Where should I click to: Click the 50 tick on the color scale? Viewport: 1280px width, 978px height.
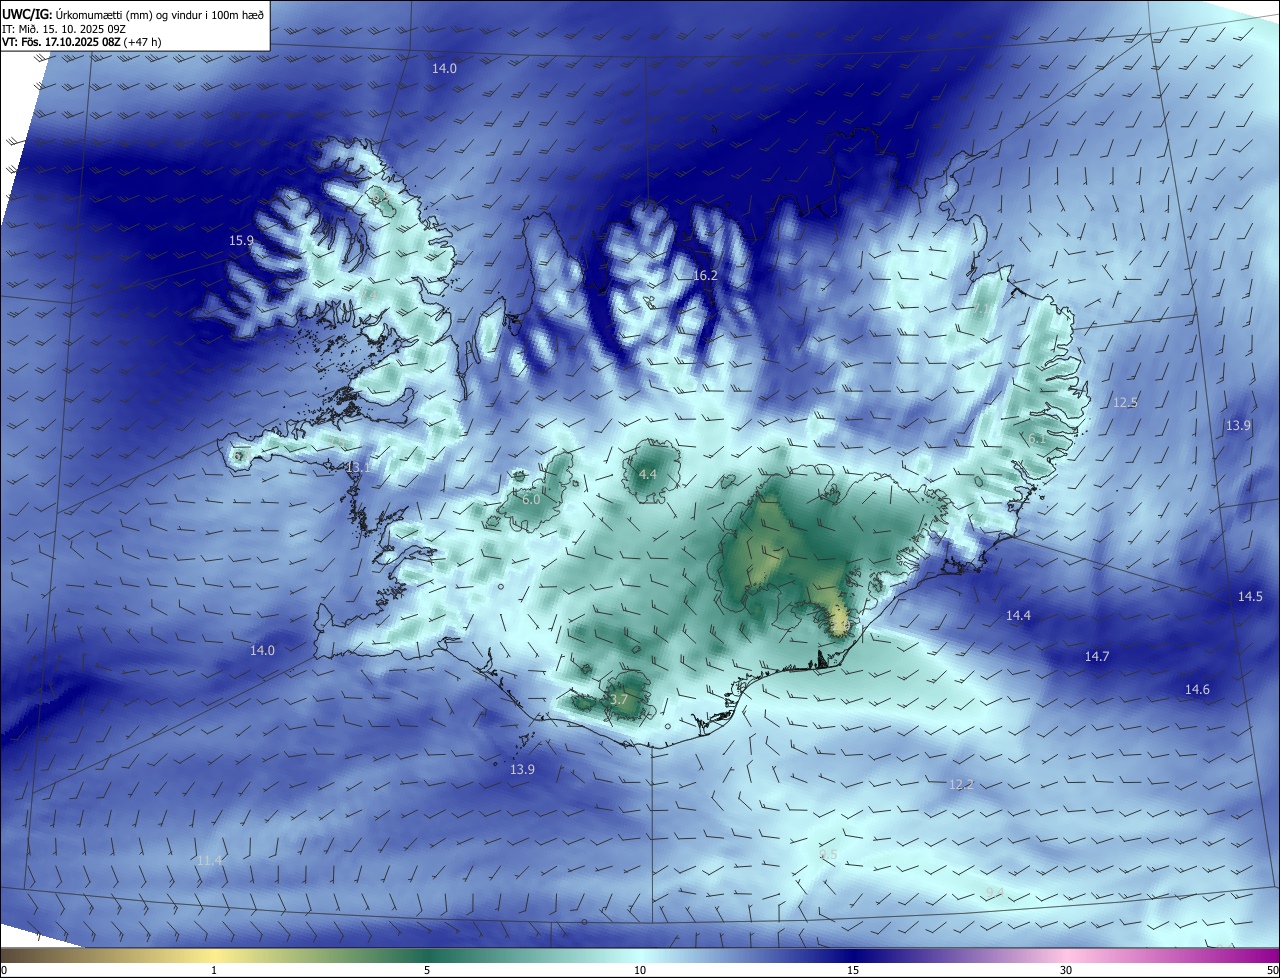click(1272, 970)
